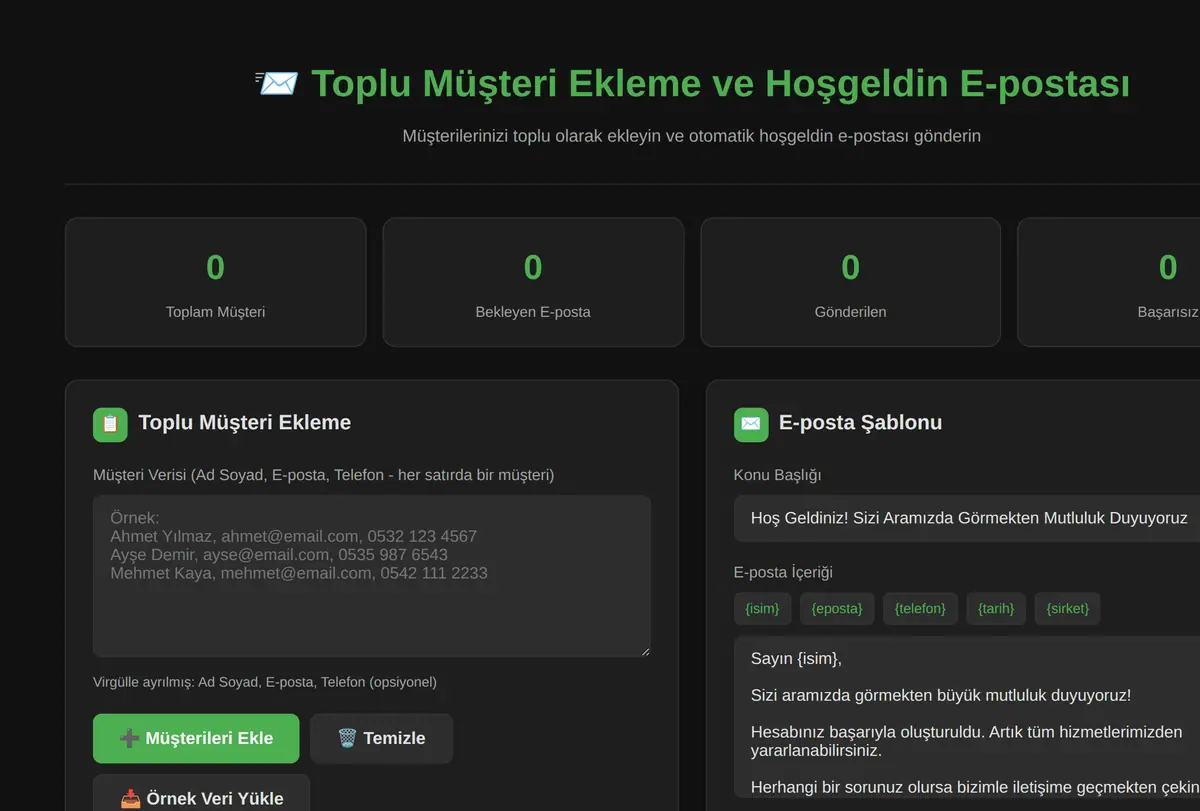Insert the {sirket} placeholder tag
Viewport: 1200px width, 811px height.
[x=1067, y=608]
